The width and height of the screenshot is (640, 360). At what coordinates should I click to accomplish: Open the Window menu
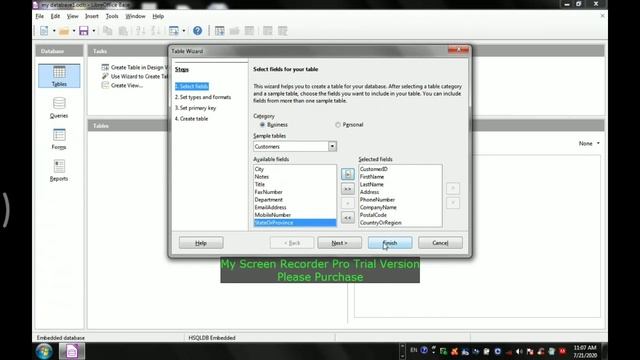(135, 16)
